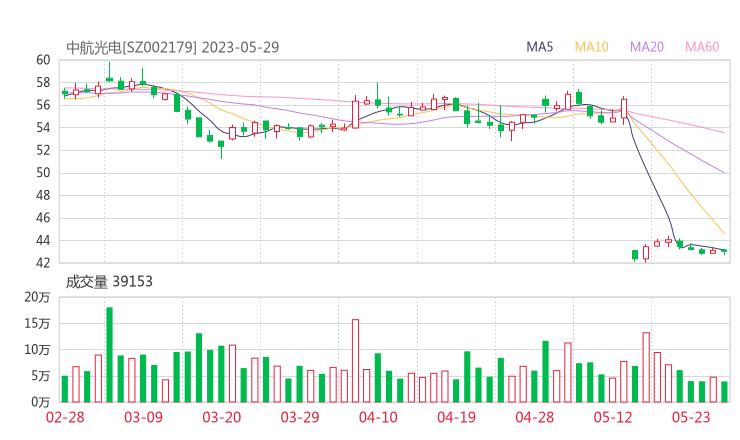This screenshot has width=740, height=440.
Task: Click the last candlestick on the right
Action: pyautogui.click(x=724, y=251)
